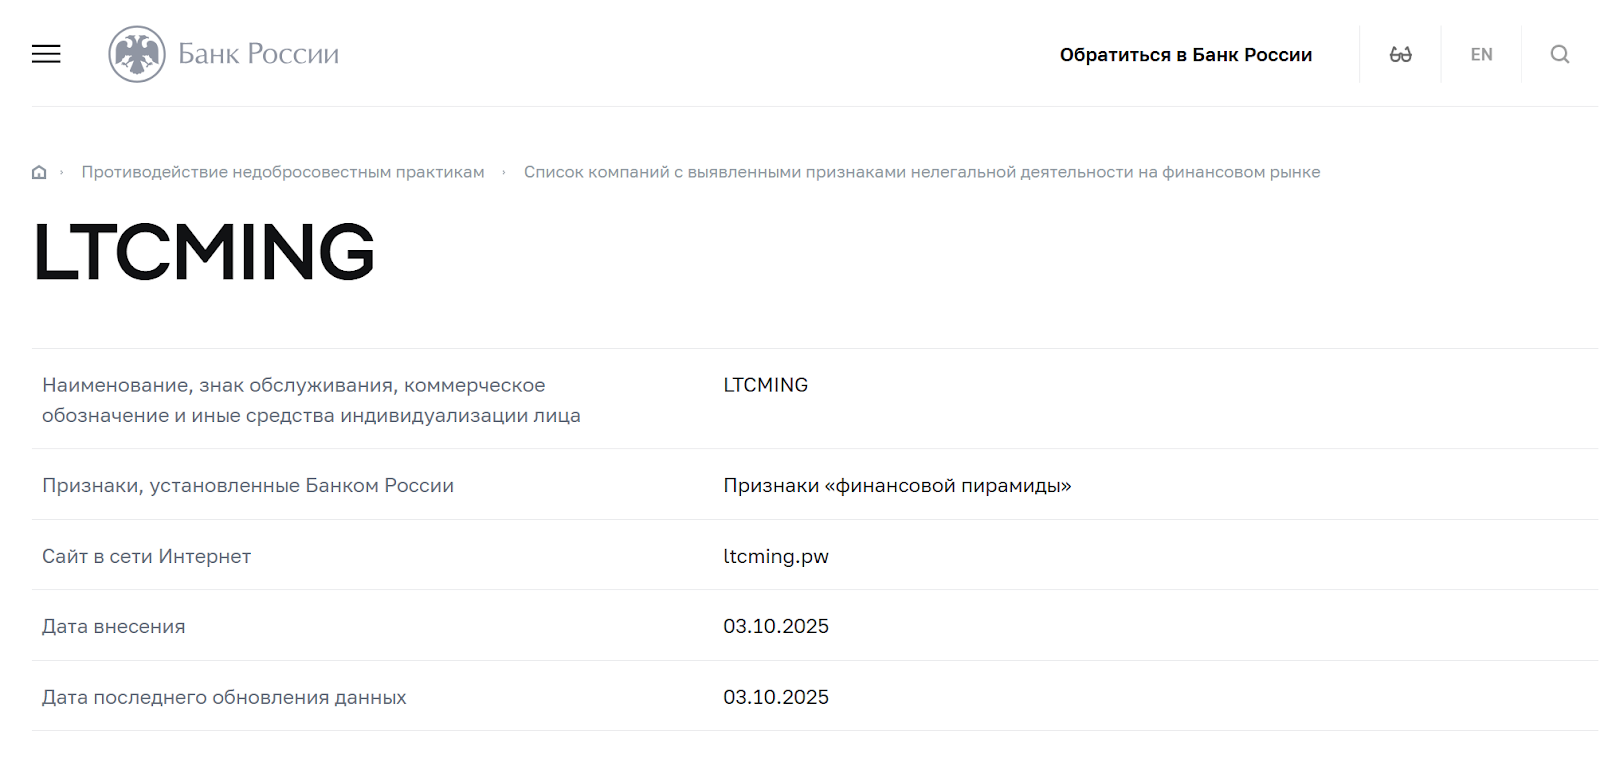Click the 'Дата внесения' label
1600x778 pixels.
[x=114, y=627]
